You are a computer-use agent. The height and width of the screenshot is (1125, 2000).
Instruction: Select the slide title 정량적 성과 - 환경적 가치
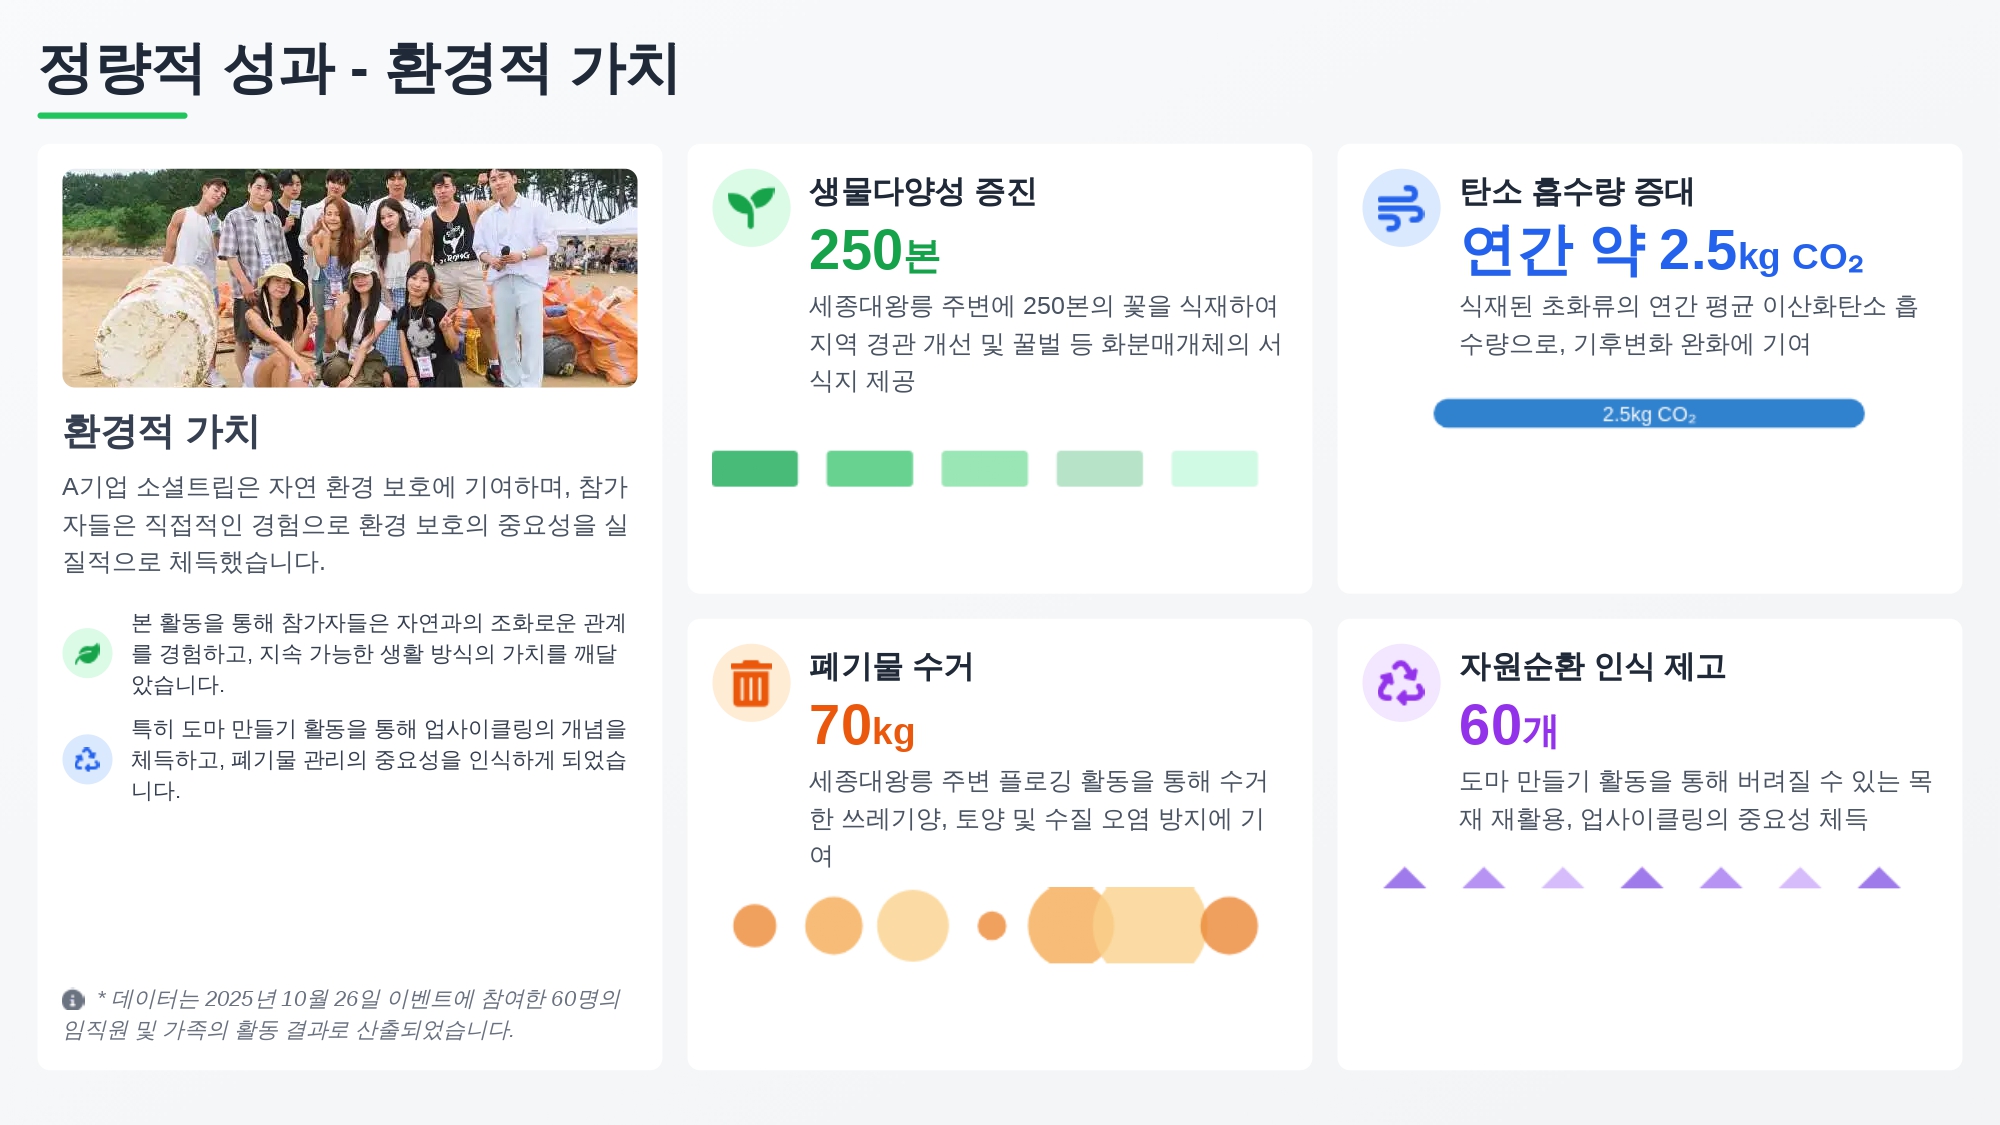tap(358, 69)
